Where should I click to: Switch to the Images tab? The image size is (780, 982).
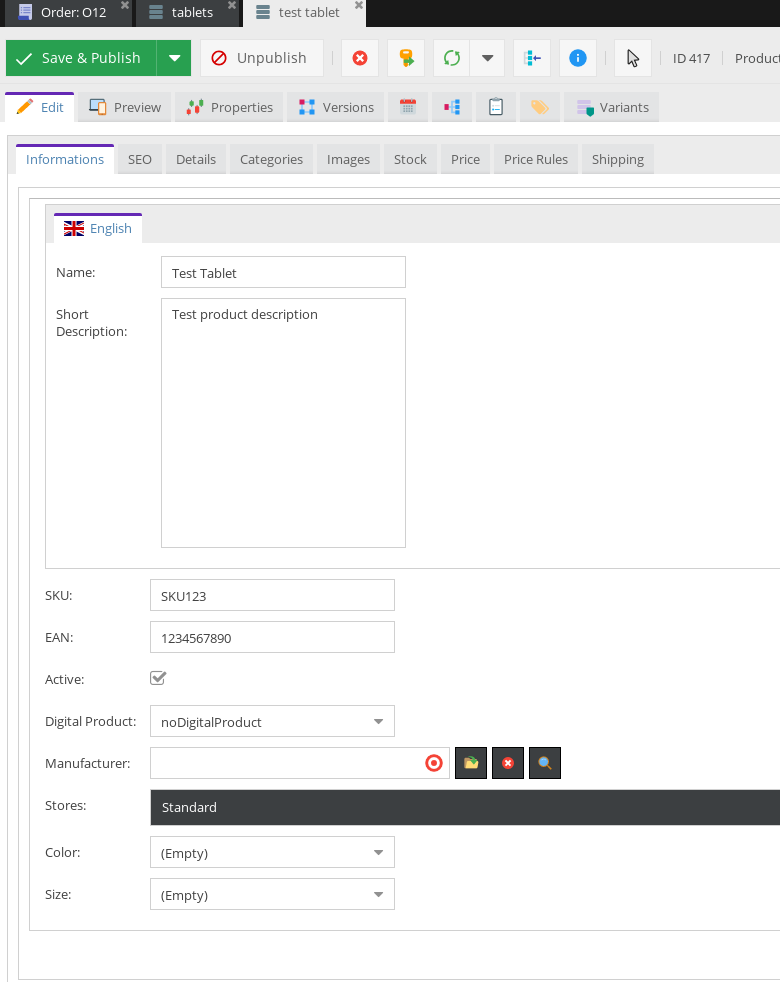348,159
